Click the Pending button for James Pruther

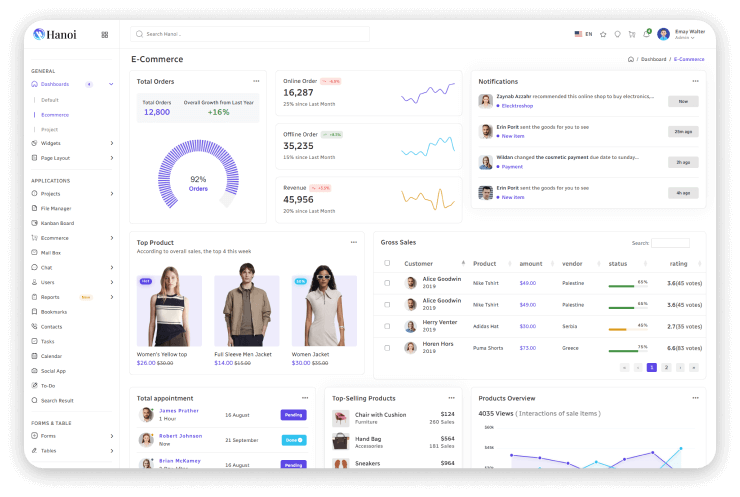click(293, 414)
